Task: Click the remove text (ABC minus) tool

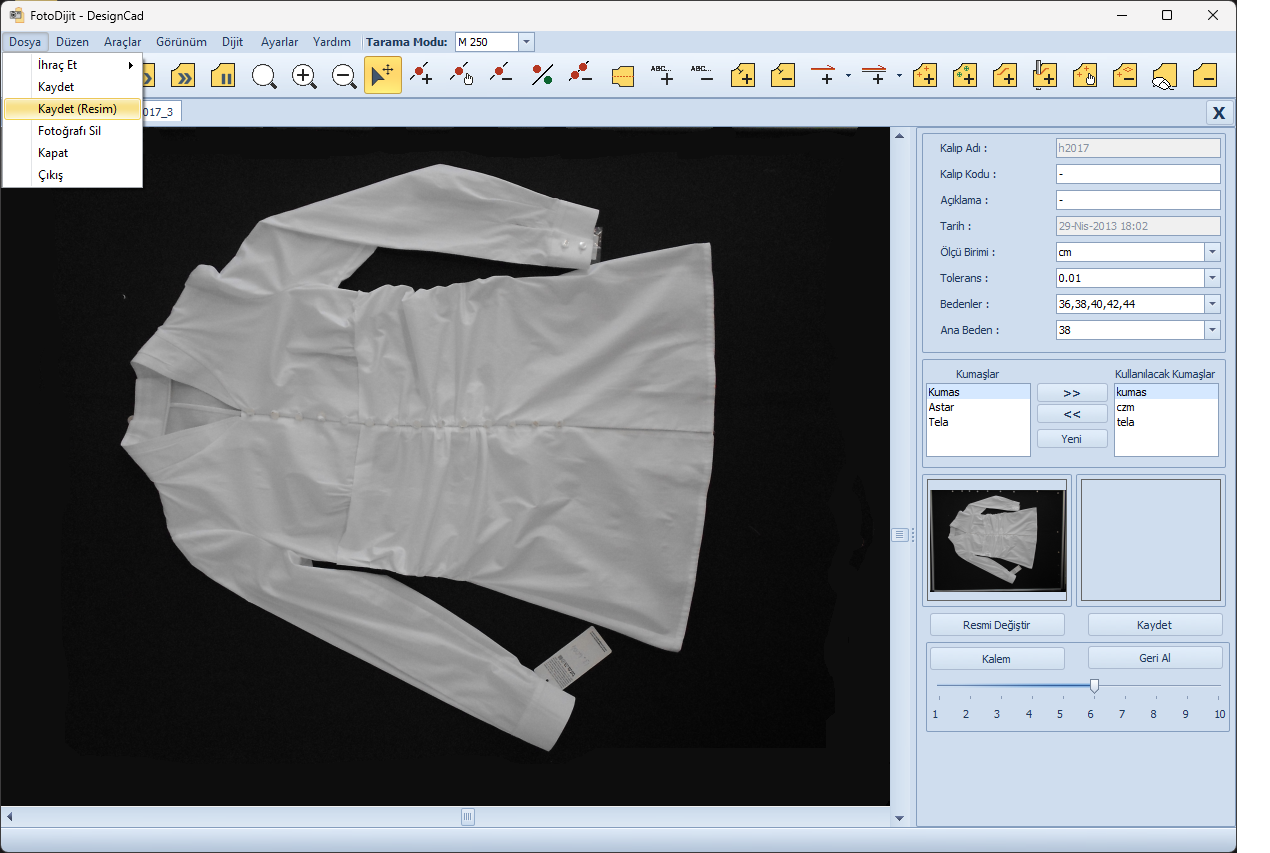Action: coord(702,76)
